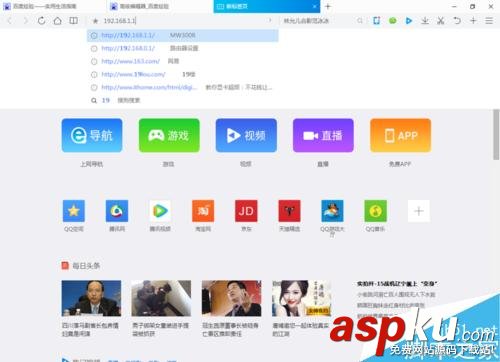Open the orange APP tile
This screenshot has height=362, width=500.
pyautogui.click(x=400, y=135)
